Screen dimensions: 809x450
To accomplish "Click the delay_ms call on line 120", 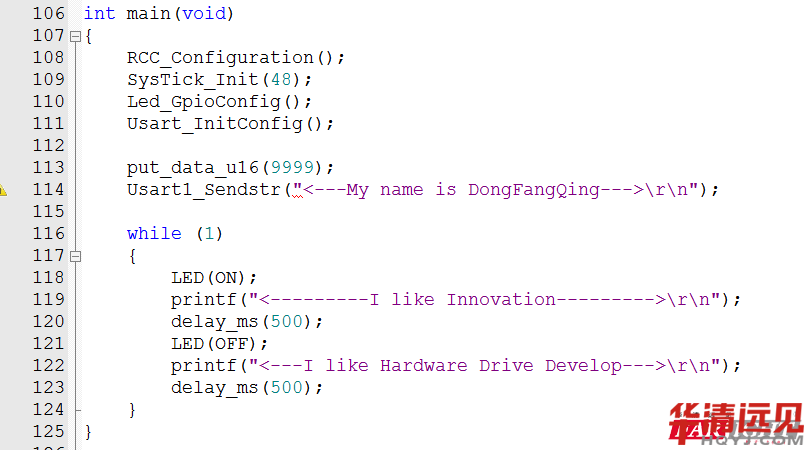I will tap(214, 322).
